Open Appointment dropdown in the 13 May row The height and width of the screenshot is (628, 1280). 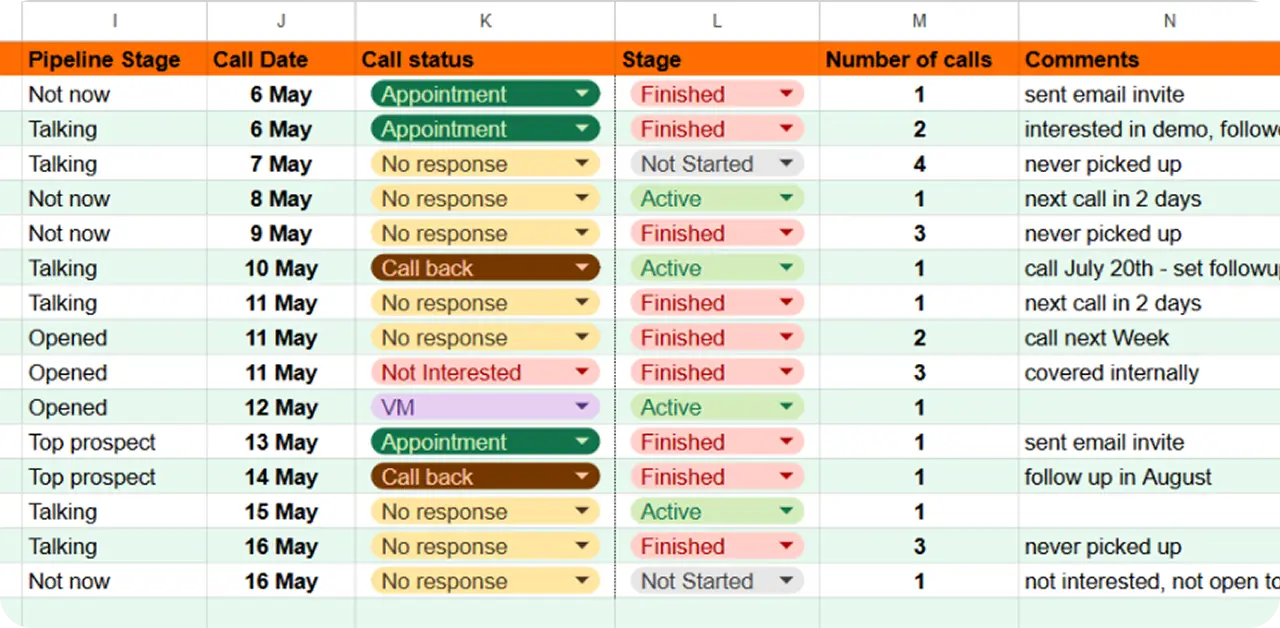[x=582, y=442]
